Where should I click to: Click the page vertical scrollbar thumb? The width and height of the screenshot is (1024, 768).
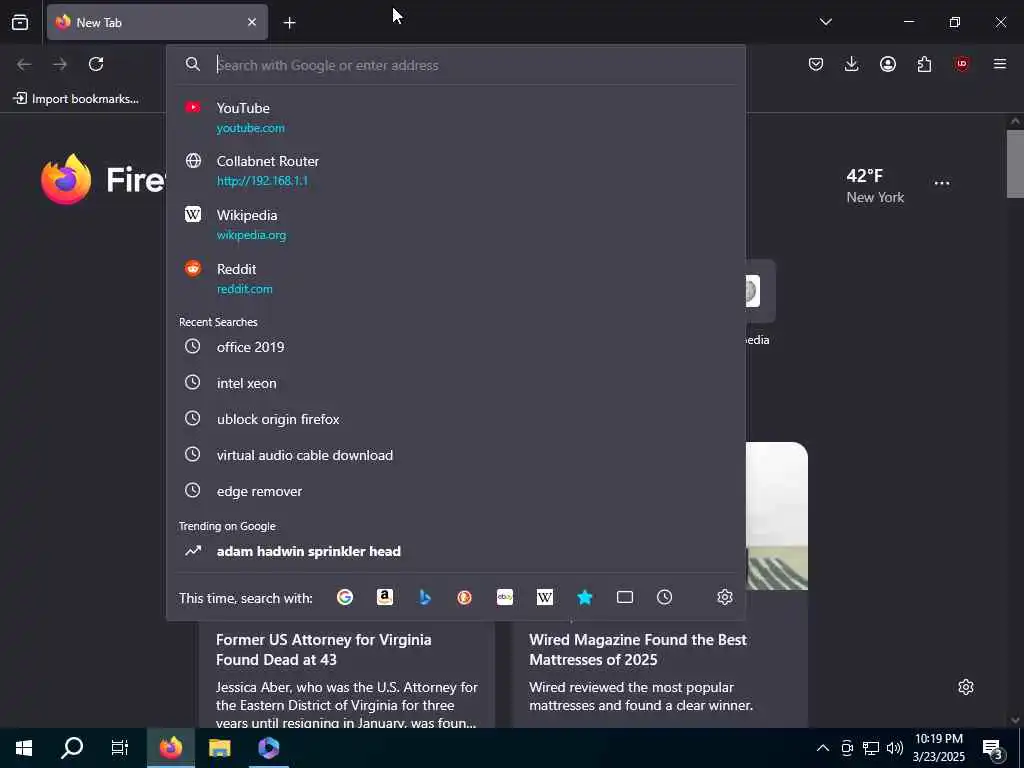pos(1015,163)
